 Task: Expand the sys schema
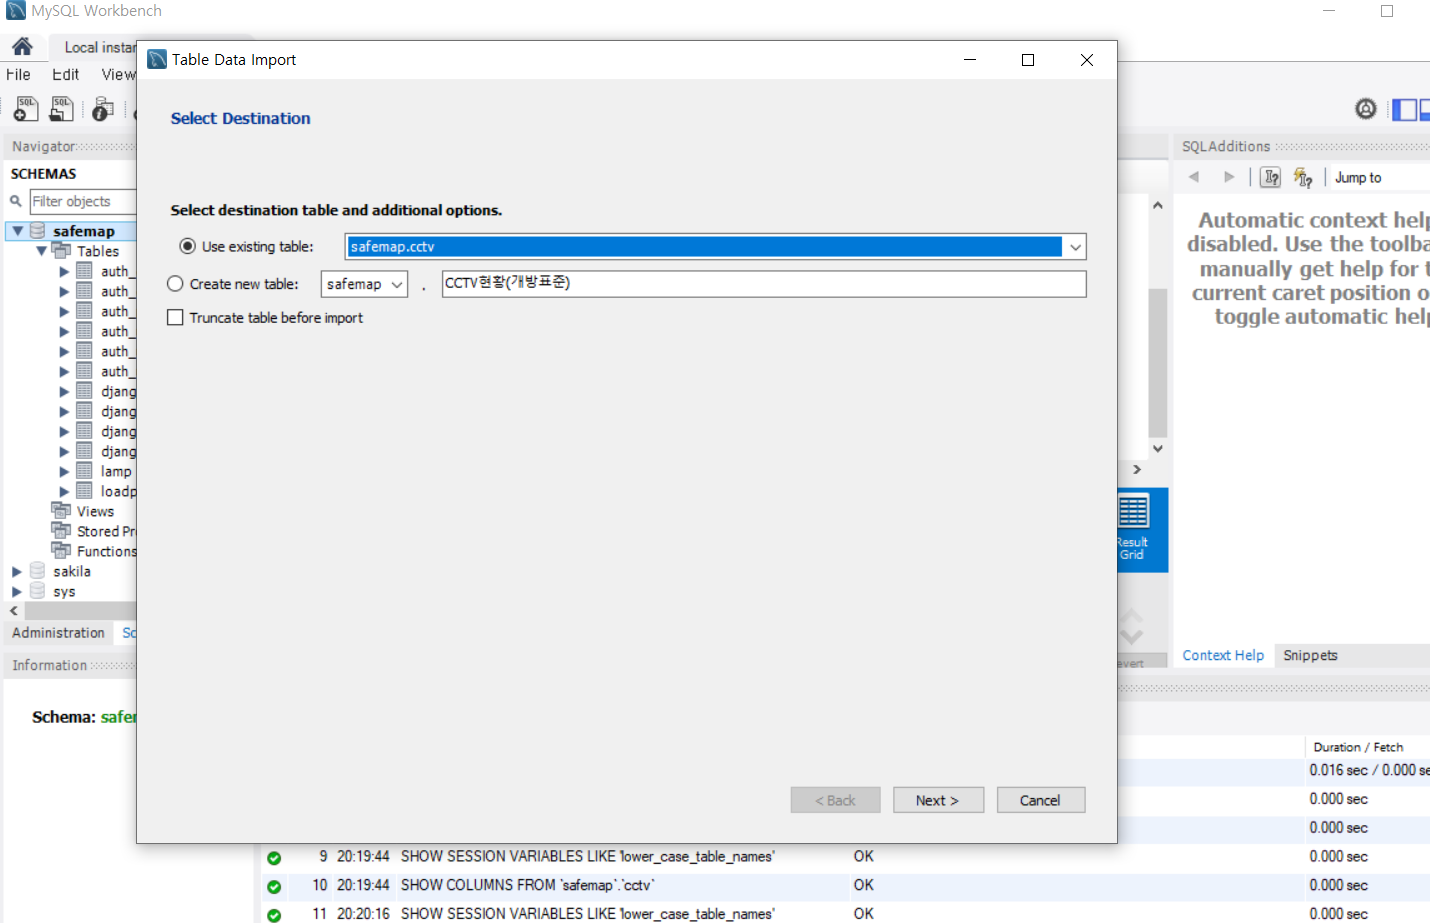tap(17, 591)
